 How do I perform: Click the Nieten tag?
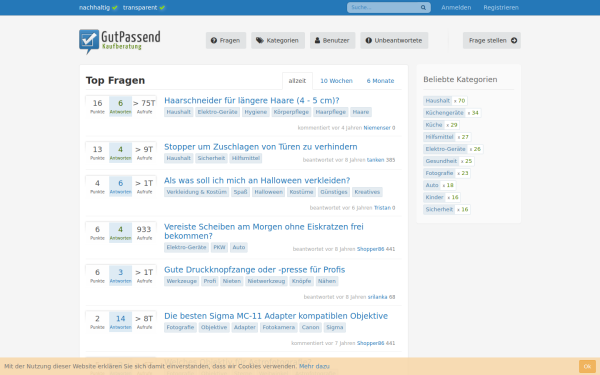point(232,281)
